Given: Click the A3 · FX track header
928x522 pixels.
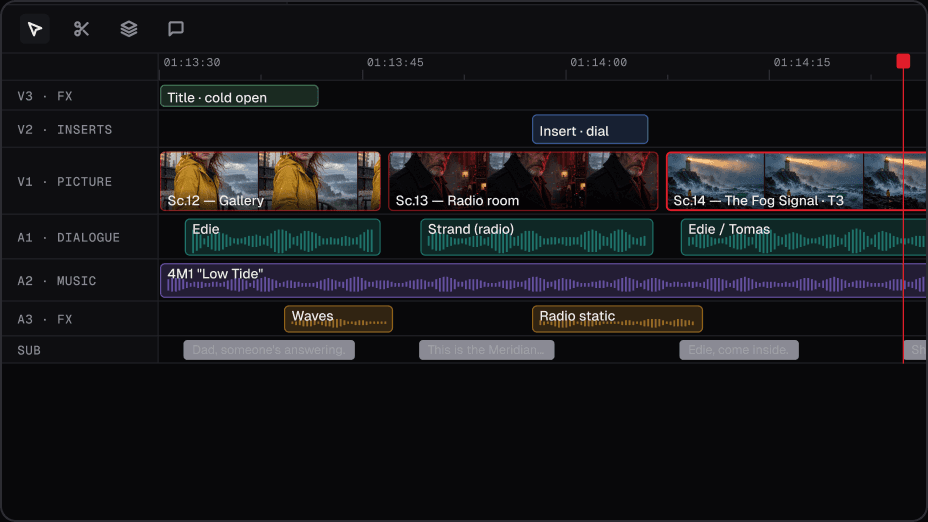Looking at the screenshot, I should tap(80, 320).
